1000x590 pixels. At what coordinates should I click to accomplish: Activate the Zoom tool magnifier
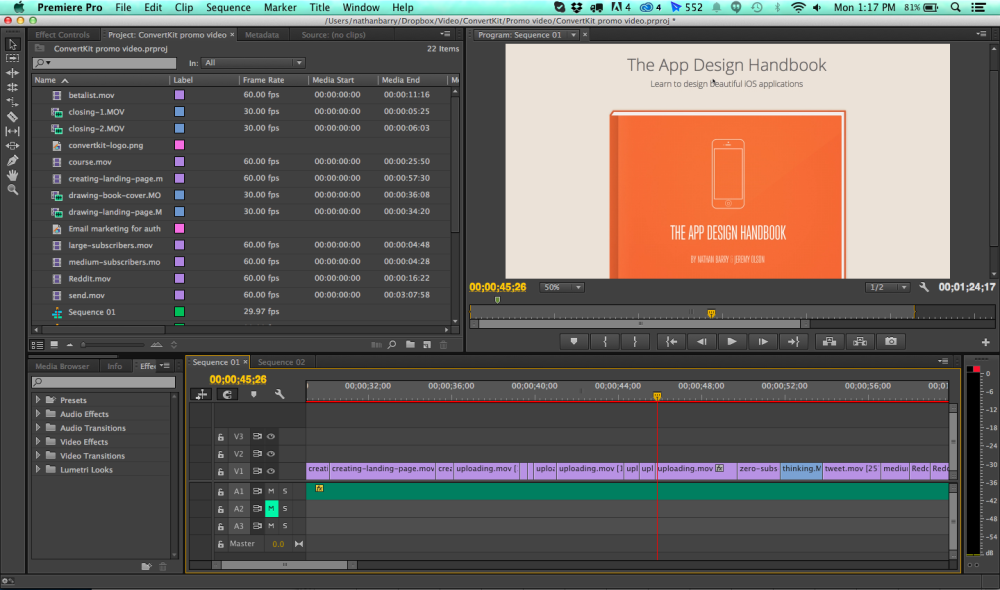pos(13,189)
